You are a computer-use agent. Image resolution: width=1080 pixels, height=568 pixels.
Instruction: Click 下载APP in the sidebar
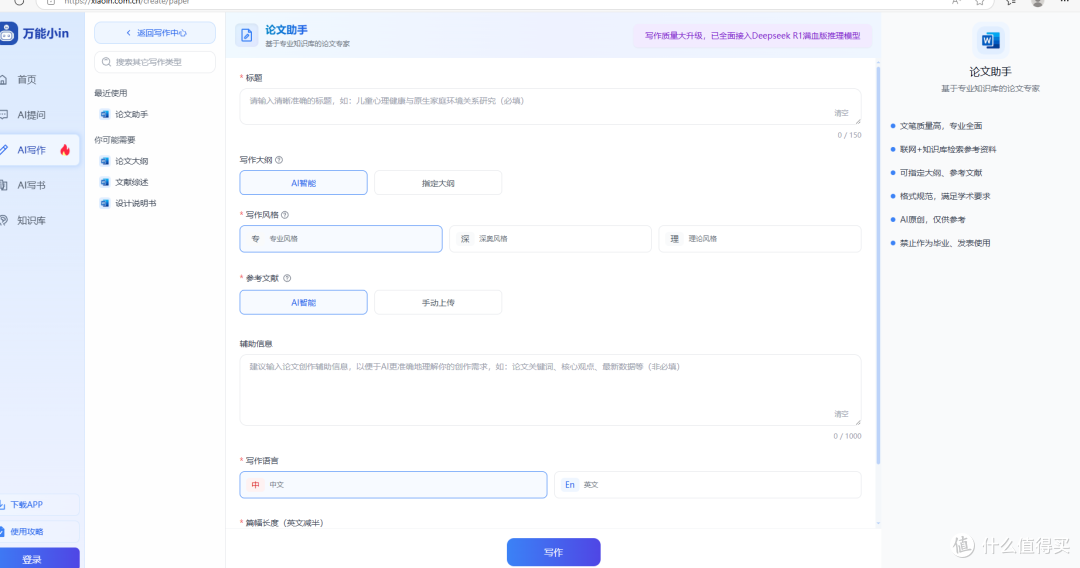(x=39, y=505)
